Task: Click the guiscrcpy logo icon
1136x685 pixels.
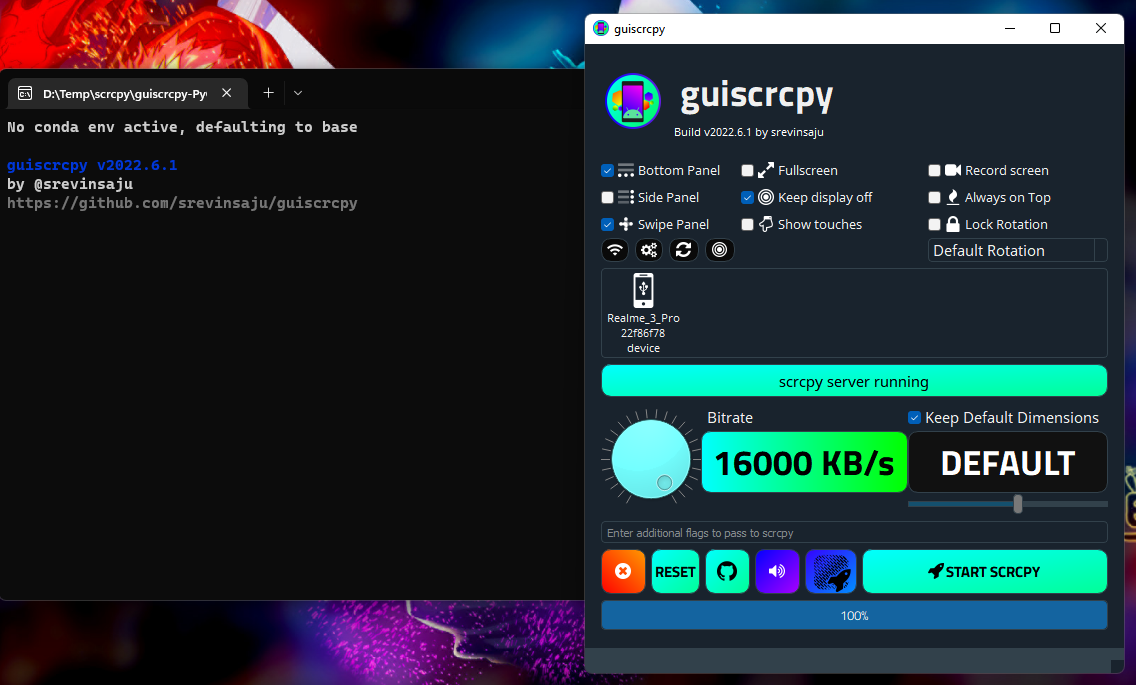Action: pos(633,100)
